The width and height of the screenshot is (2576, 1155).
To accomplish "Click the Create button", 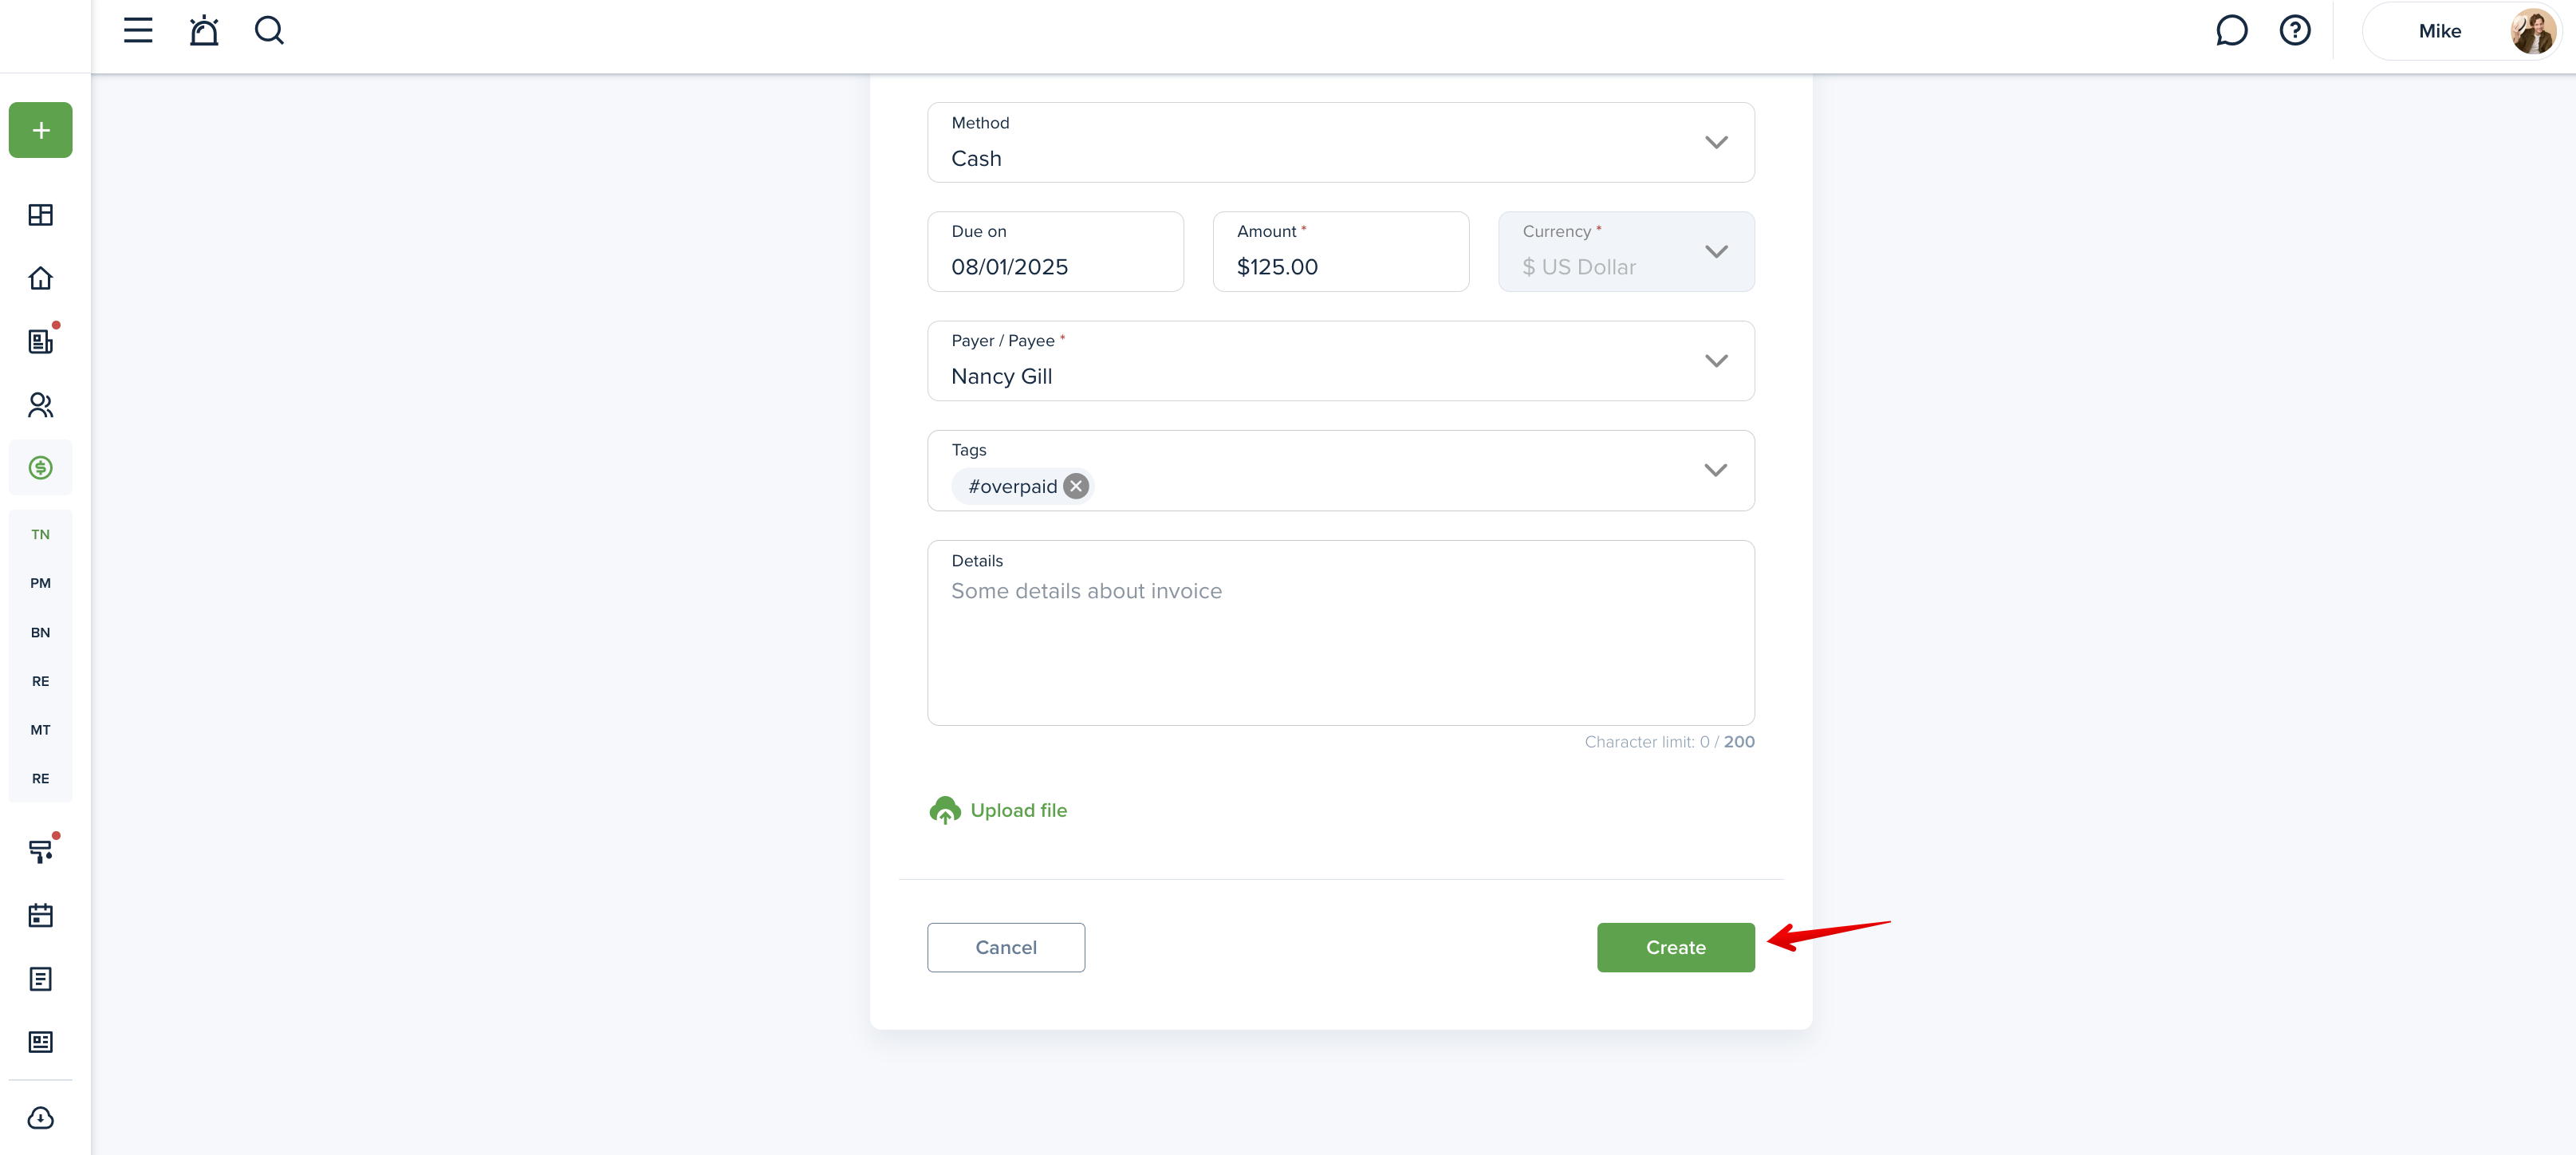I will coord(1676,947).
